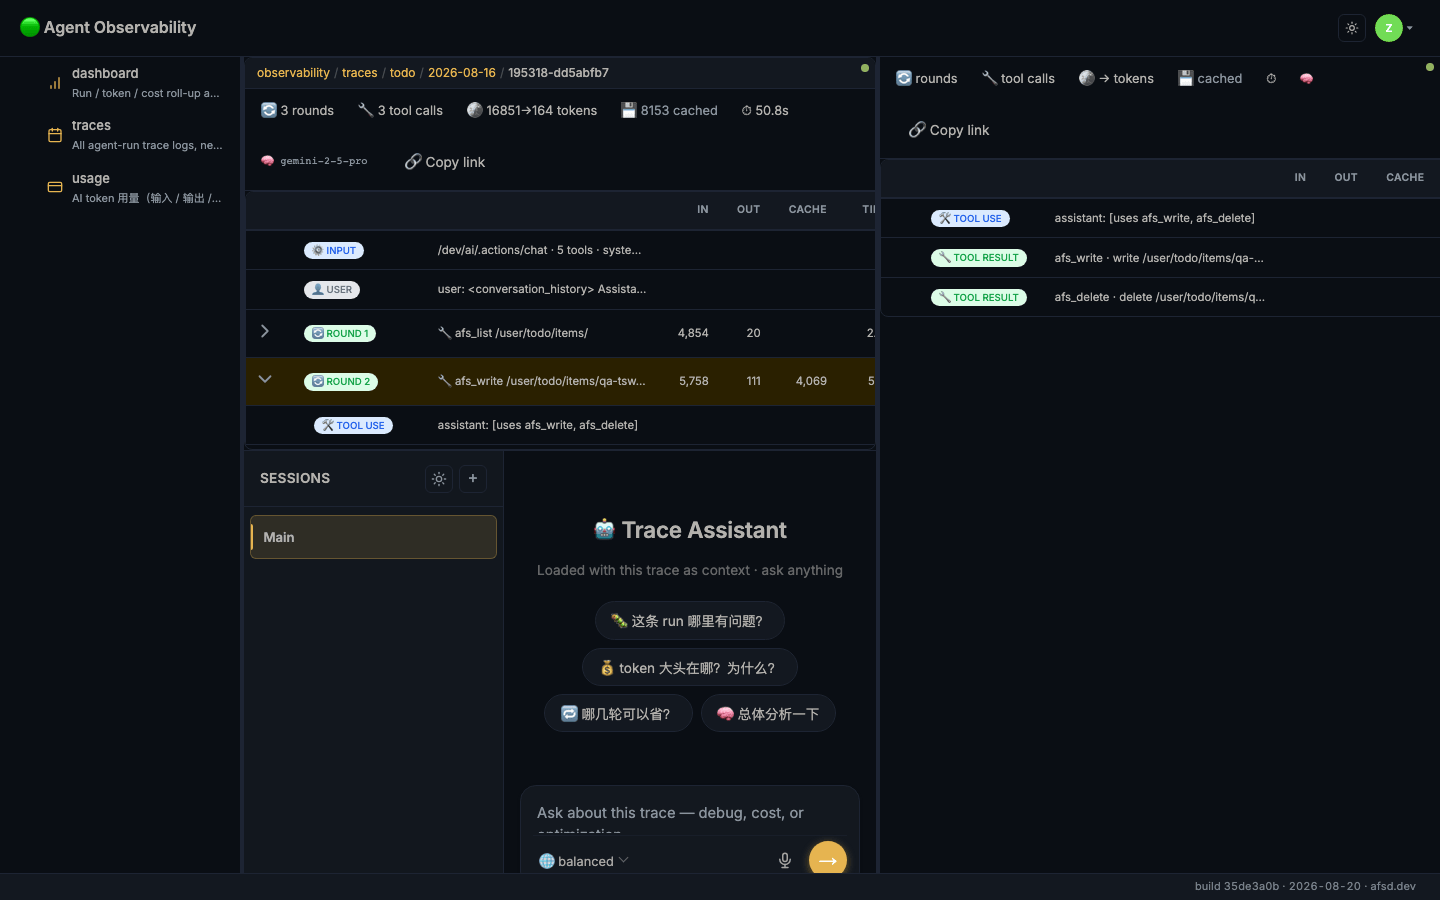This screenshot has width=1440, height=900.
Task: Click the IN column header in left table
Action: [703, 209]
